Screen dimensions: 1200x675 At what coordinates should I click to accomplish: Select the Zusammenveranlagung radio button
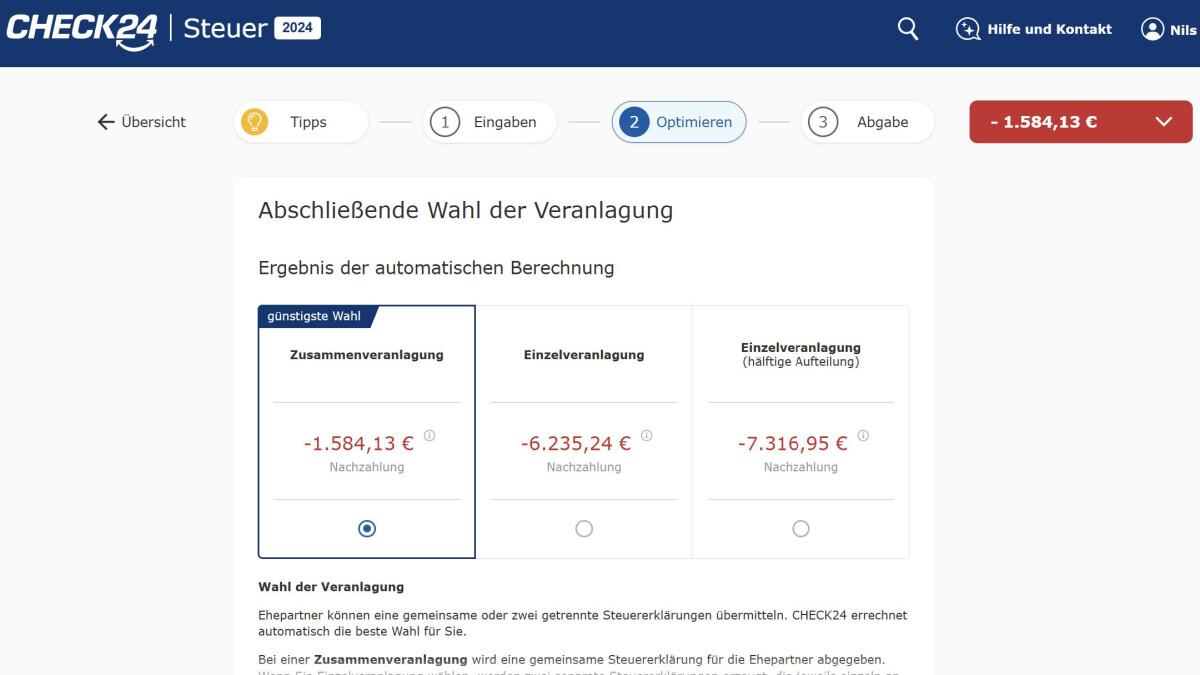pyautogui.click(x=366, y=528)
